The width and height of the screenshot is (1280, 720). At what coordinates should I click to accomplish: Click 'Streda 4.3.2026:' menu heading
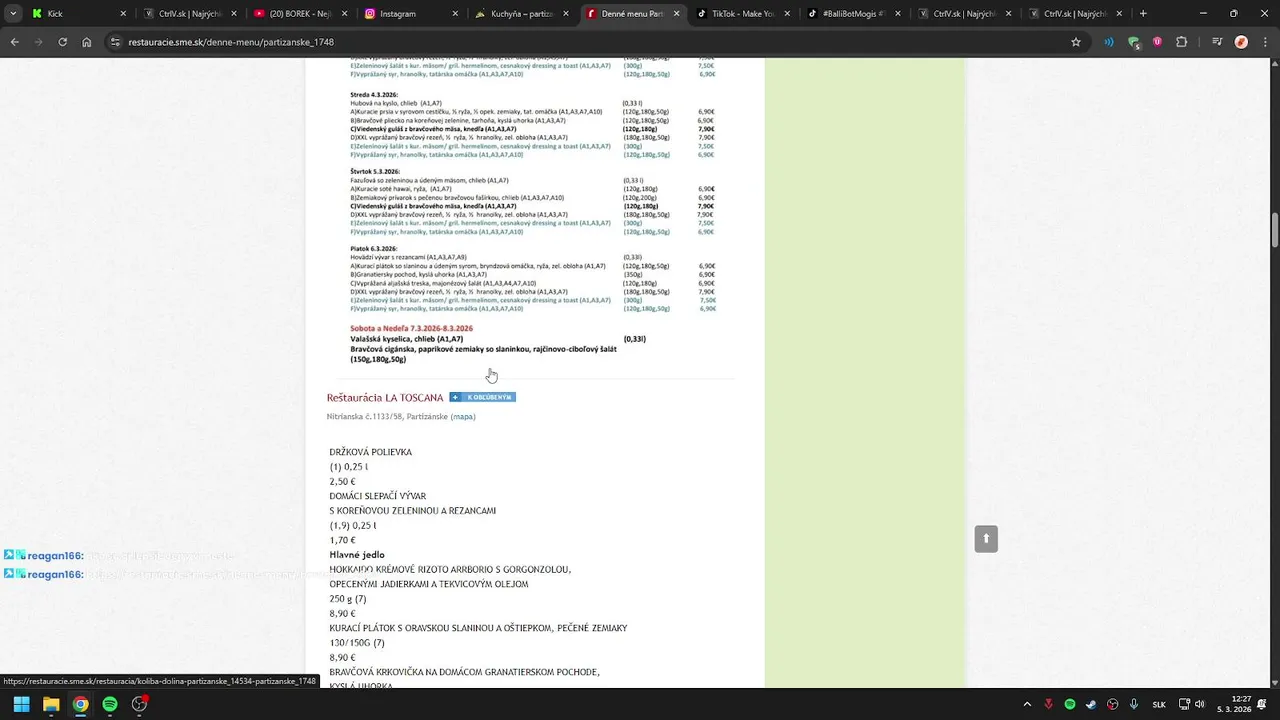(374, 95)
